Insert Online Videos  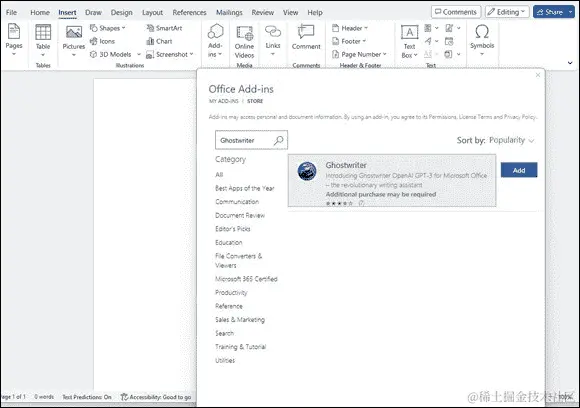tap(245, 42)
